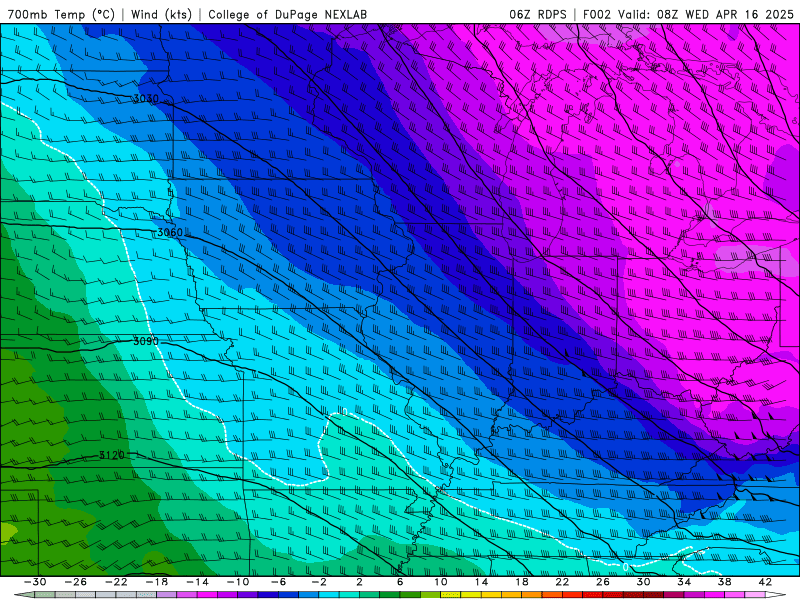Image resolution: width=800 pixels, height=600 pixels.
Task: Click the -22 color scale value
Action: [116, 582]
